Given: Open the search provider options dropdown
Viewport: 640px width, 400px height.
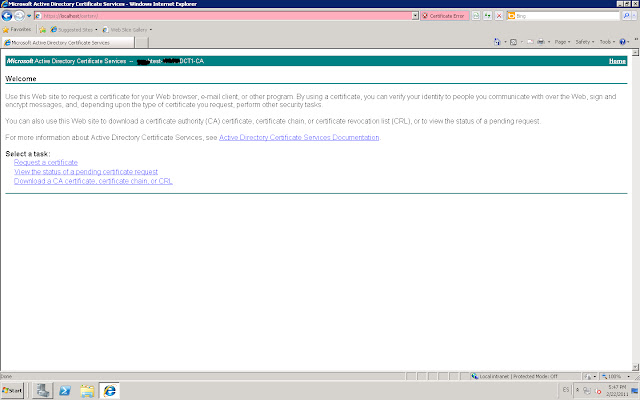Looking at the screenshot, I should pos(634,16).
